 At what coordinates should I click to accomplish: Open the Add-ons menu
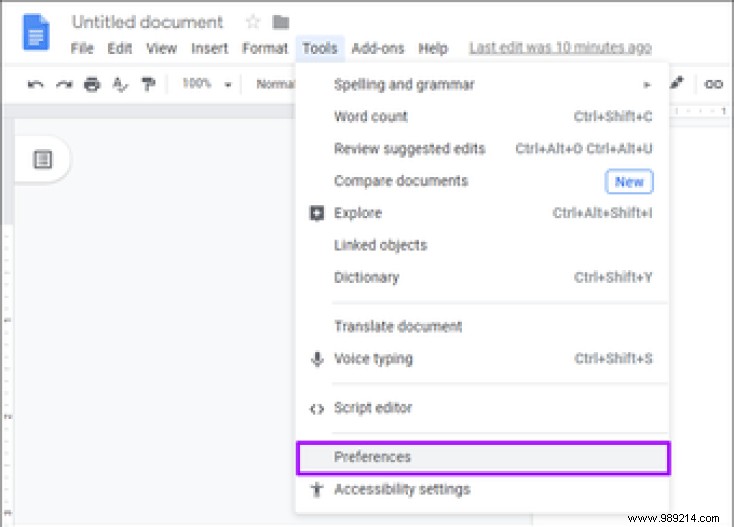coord(378,48)
